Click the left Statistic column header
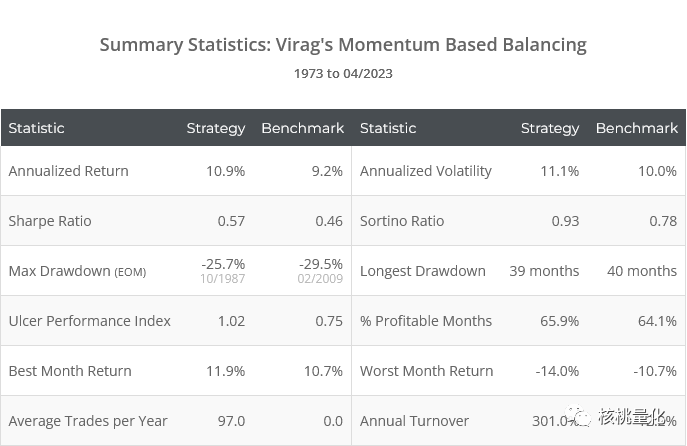Screen dimensions: 687x446 point(36,128)
